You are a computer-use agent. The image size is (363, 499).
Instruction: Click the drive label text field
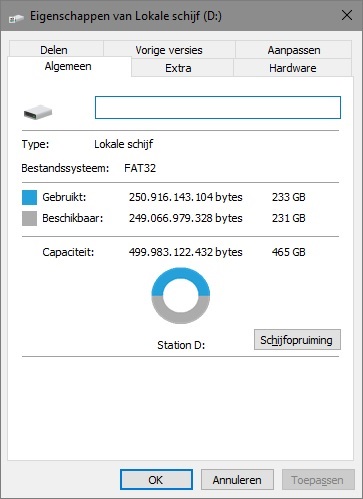[218, 107]
